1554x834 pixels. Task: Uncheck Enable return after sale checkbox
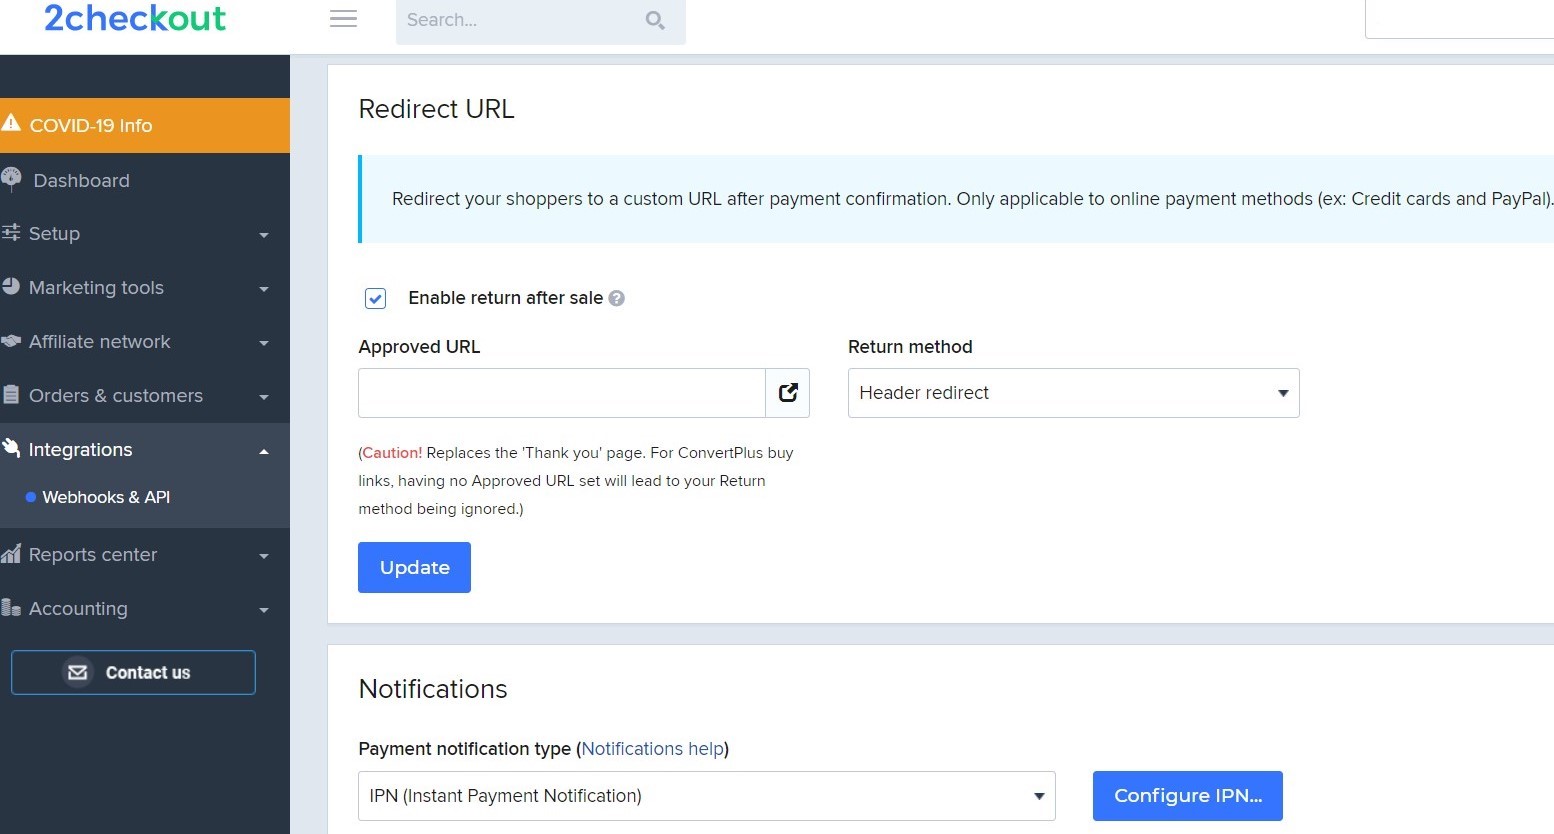pyautogui.click(x=376, y=298)
